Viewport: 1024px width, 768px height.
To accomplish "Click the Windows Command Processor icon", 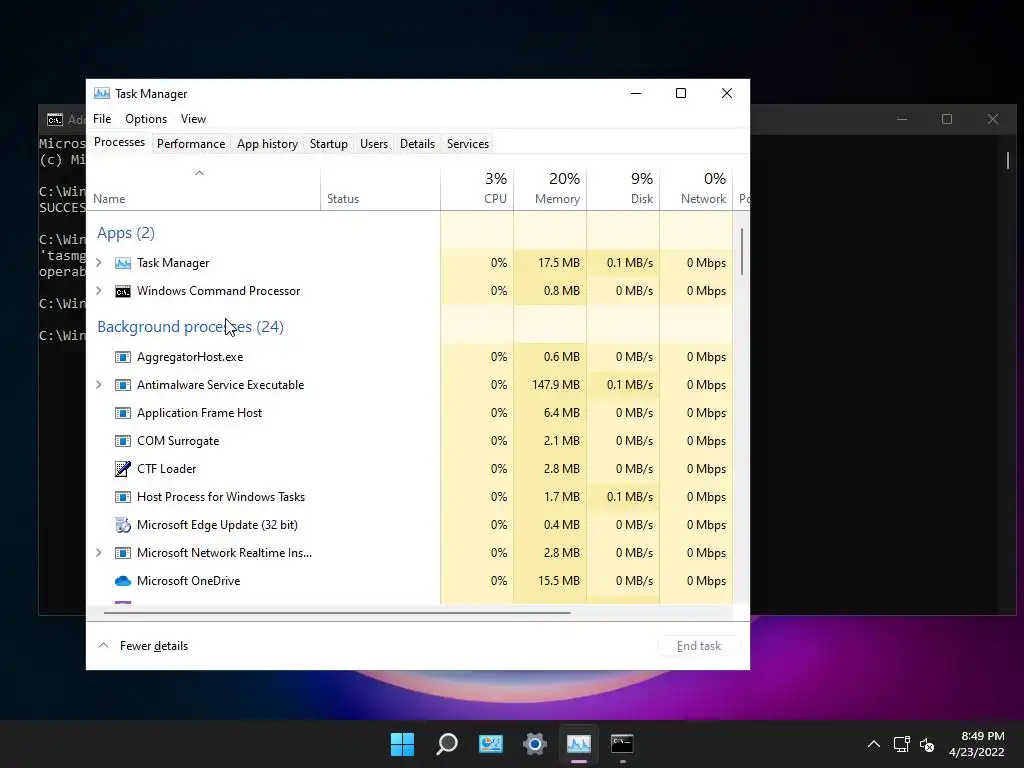I will click(x=123, y=291).
